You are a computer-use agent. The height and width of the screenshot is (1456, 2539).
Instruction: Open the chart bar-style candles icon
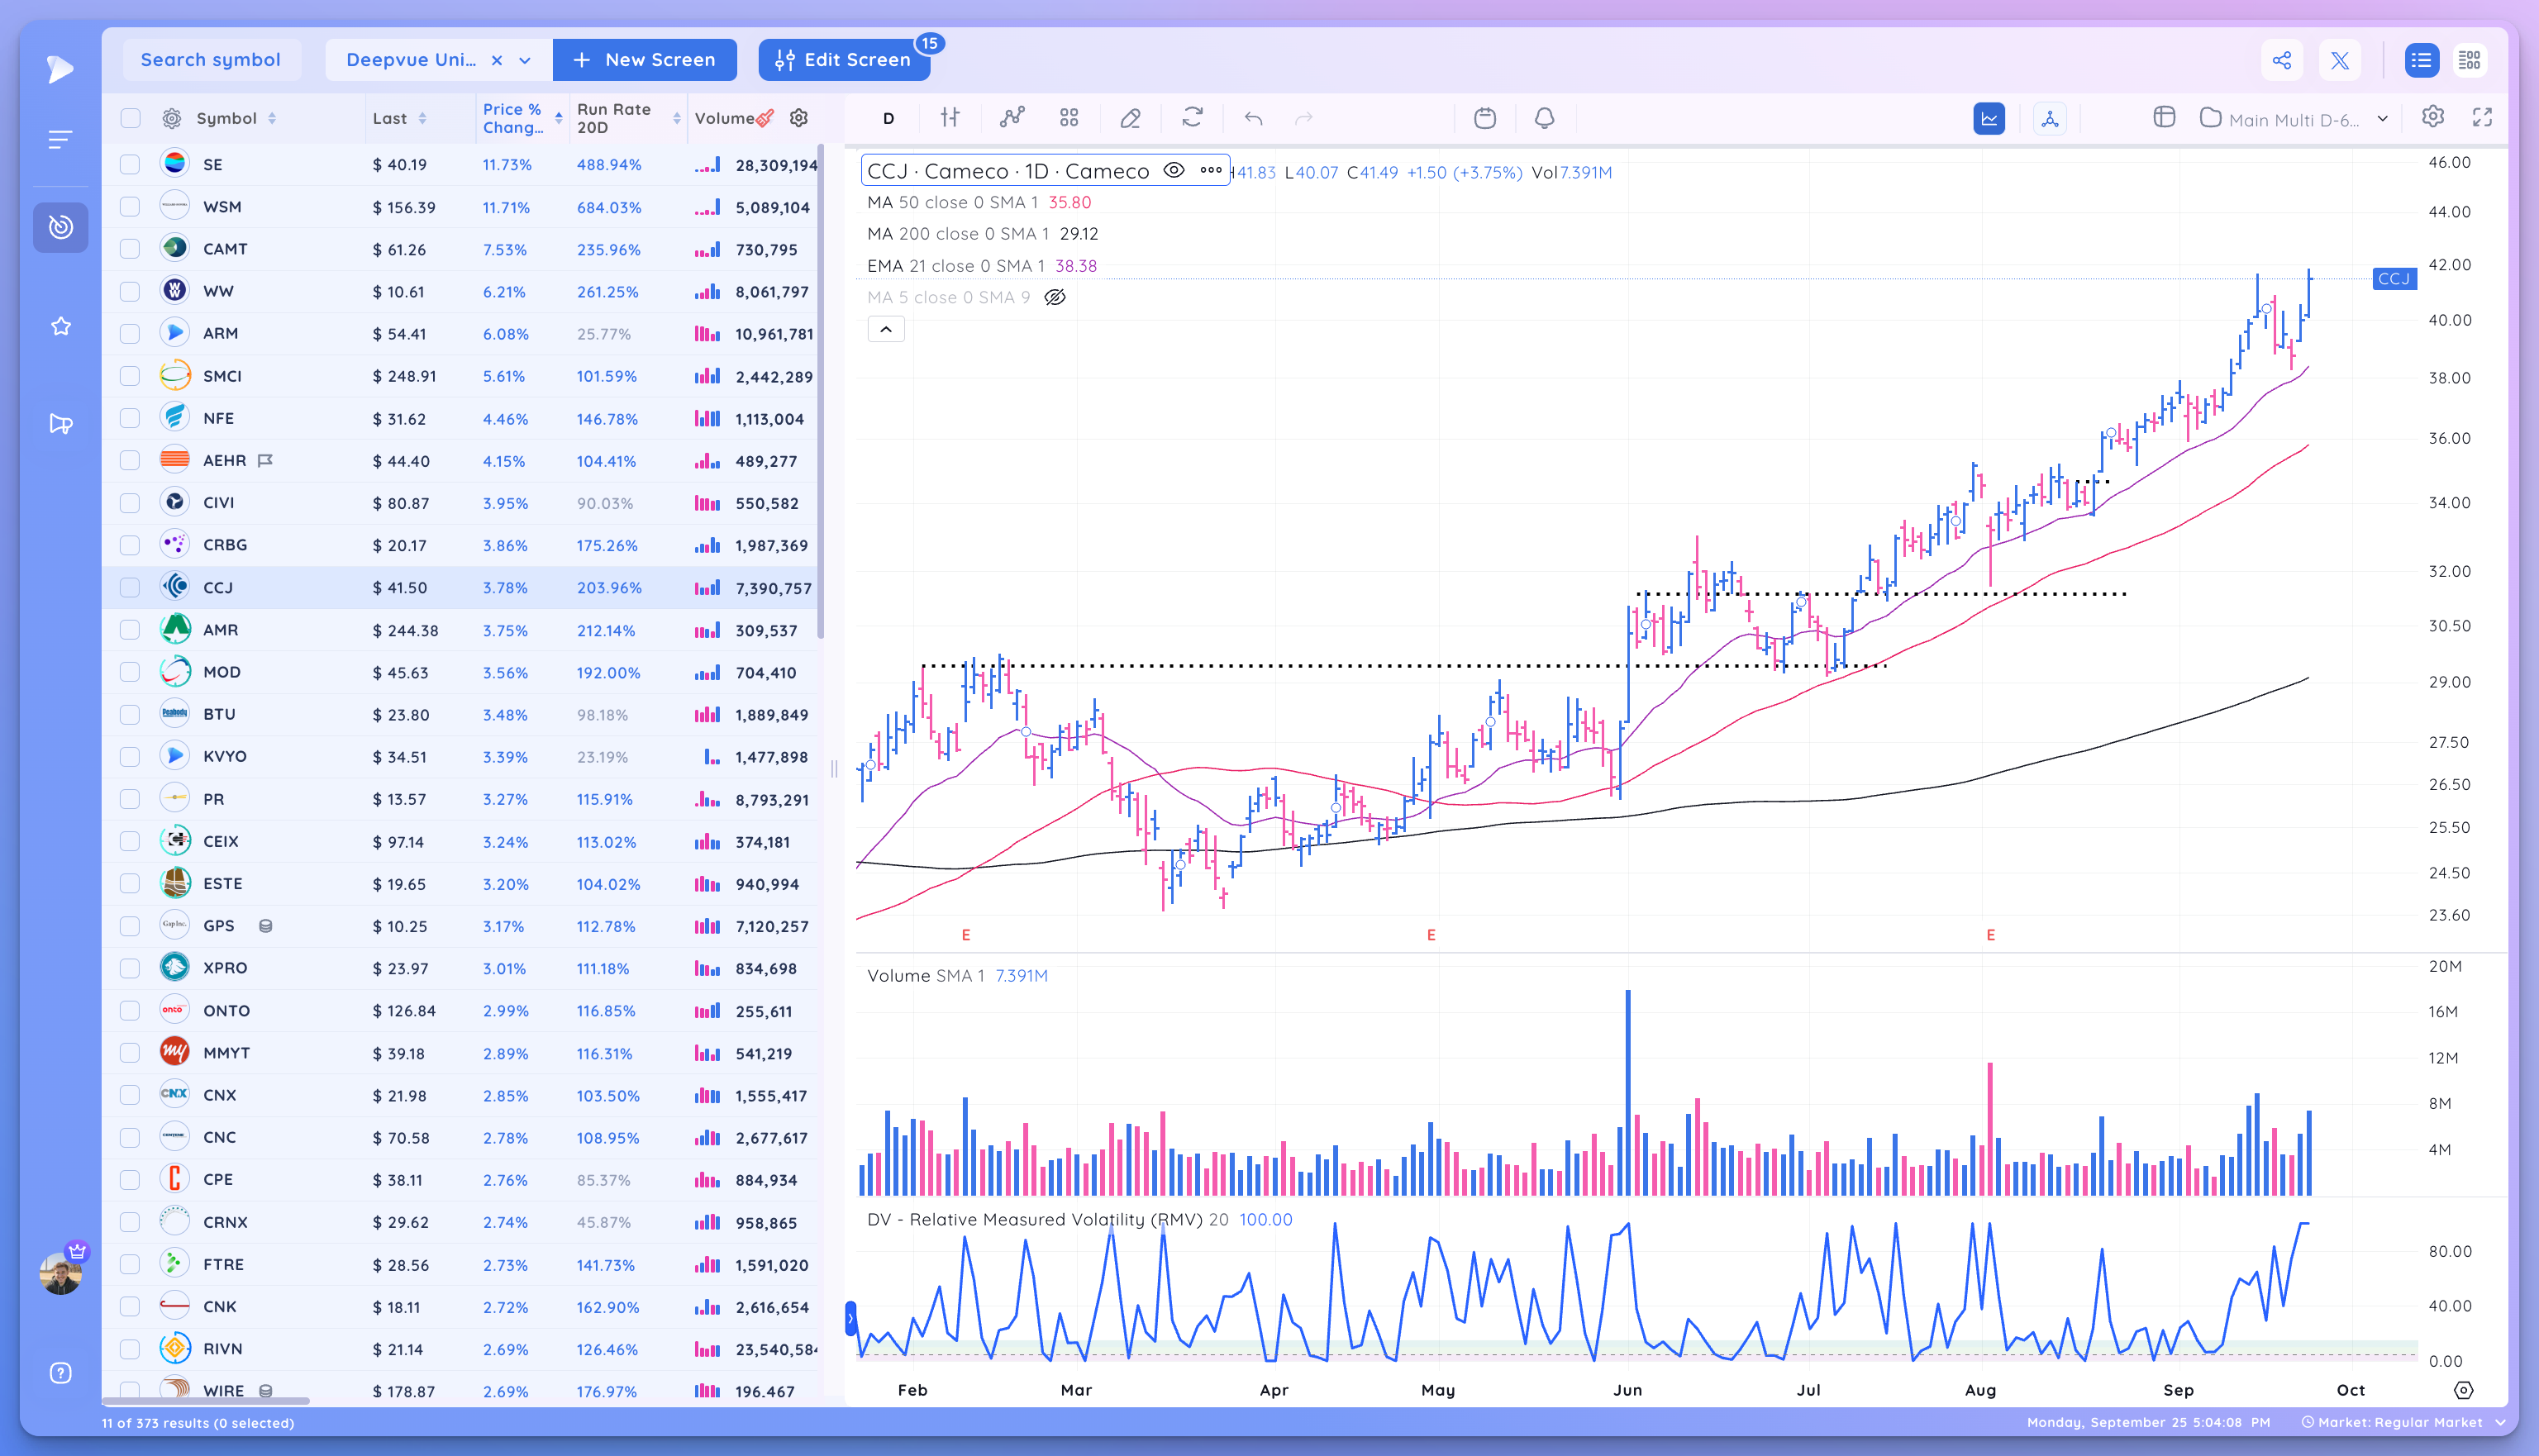(x=950, y=118)
